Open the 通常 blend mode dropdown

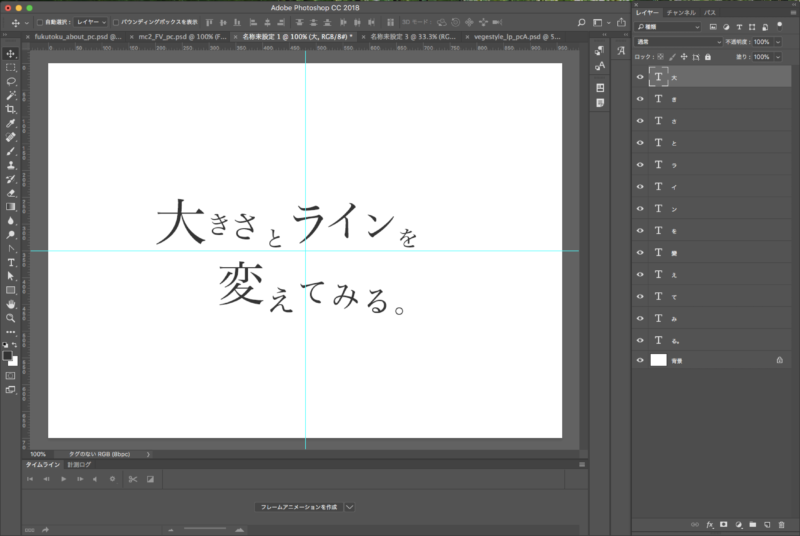click(678, 42)
